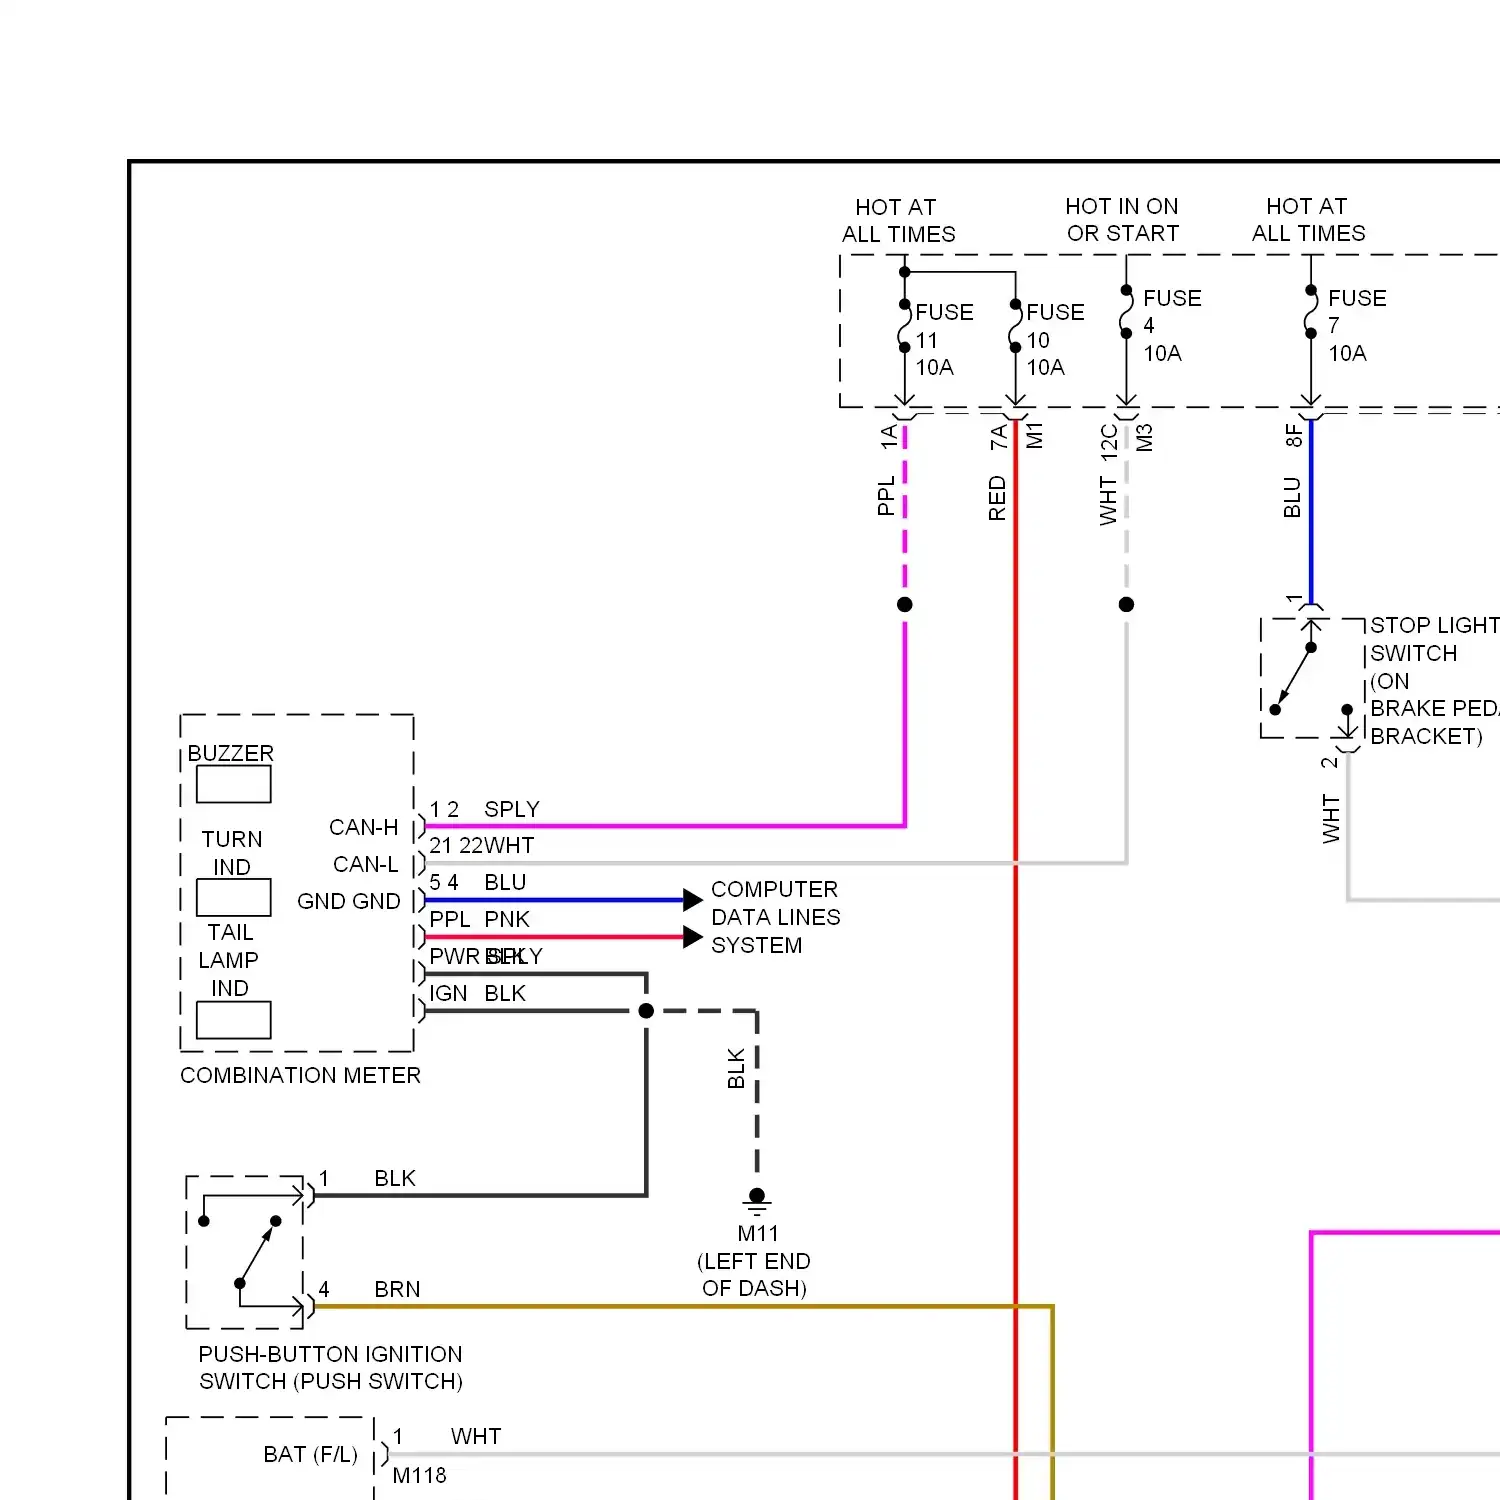Click the 12C connector pin label
This screenshot has width=1500, height=1500.
(1109, 441)
